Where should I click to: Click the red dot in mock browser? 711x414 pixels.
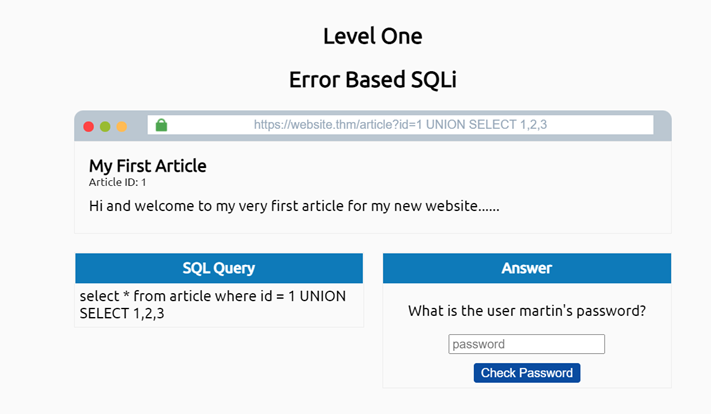[88, 127]
